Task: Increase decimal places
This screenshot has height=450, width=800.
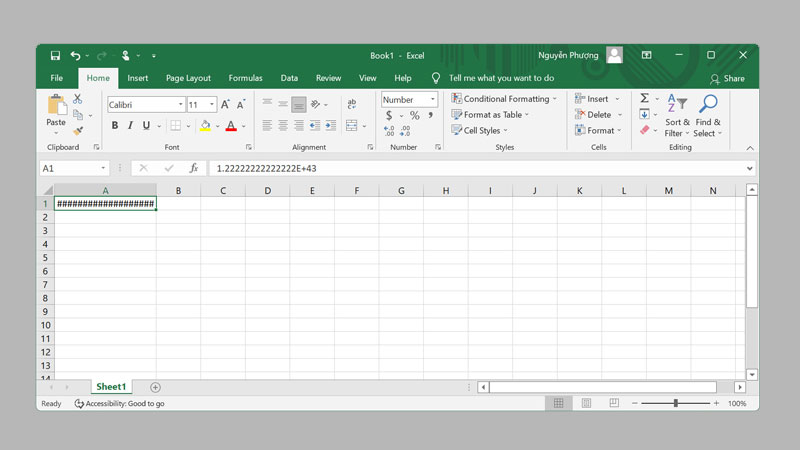Action: pos(389,131)
